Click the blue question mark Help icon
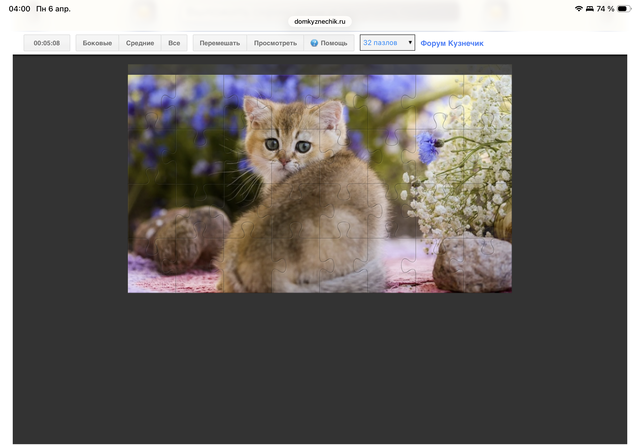 314,44
